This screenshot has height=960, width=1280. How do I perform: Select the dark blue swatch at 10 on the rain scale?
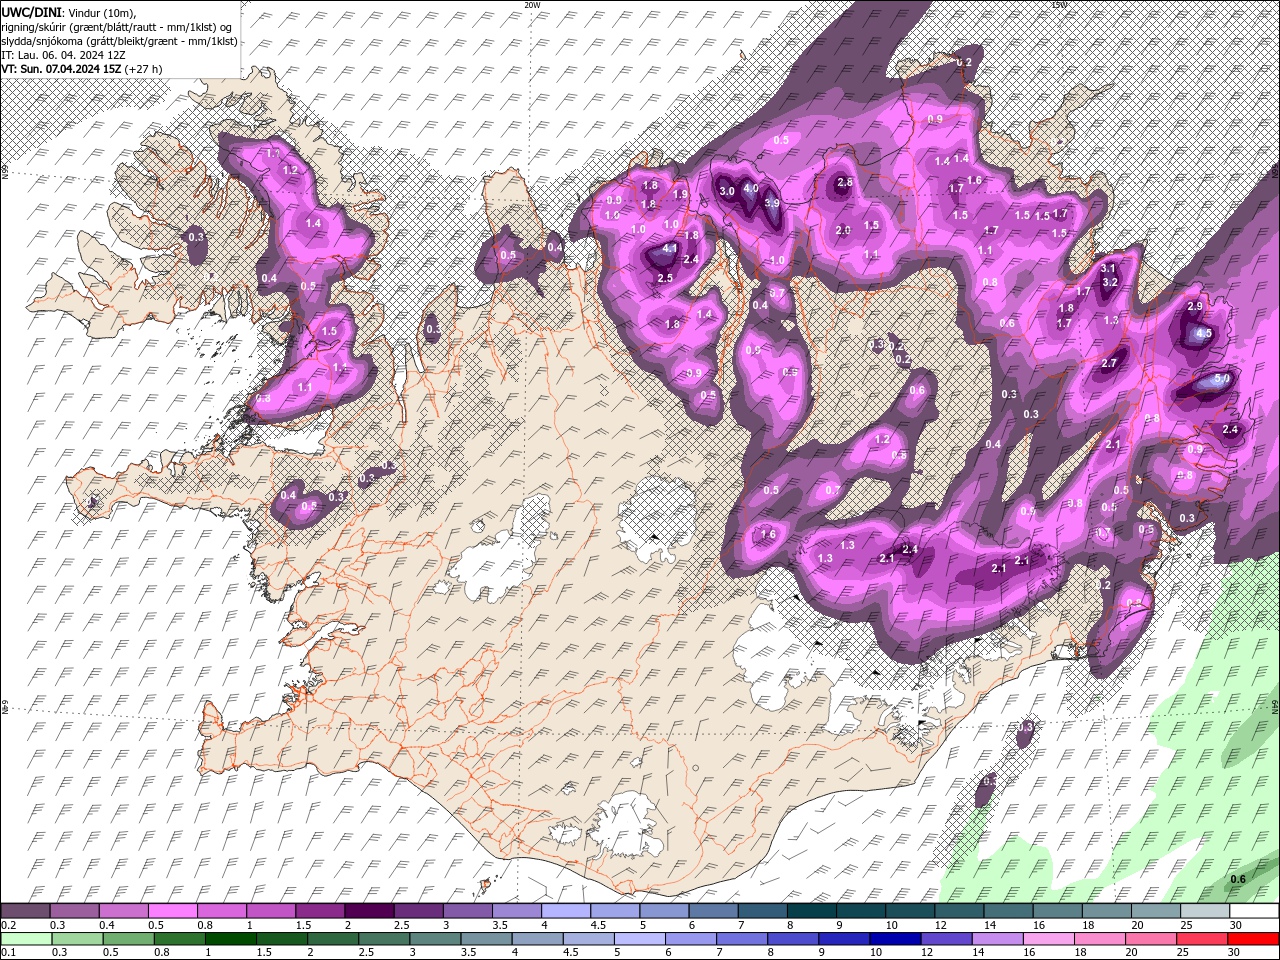895,939
